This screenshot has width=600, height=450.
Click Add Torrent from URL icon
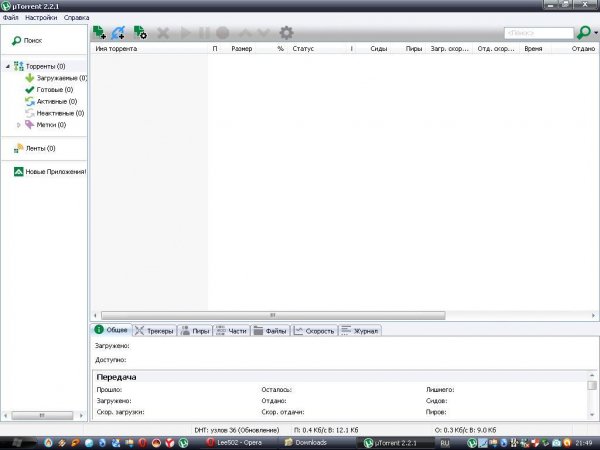119,33
